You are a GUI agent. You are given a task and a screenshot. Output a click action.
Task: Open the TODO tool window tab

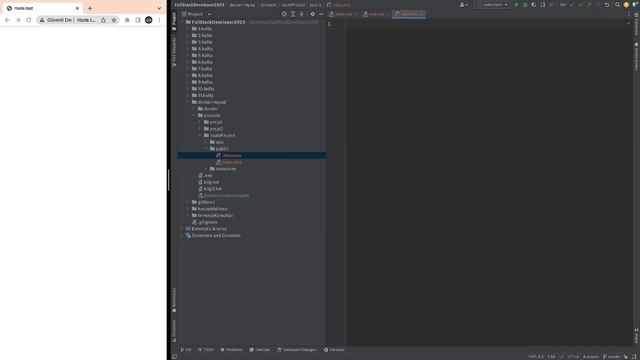pyautogui.click(x=206, y=350)
